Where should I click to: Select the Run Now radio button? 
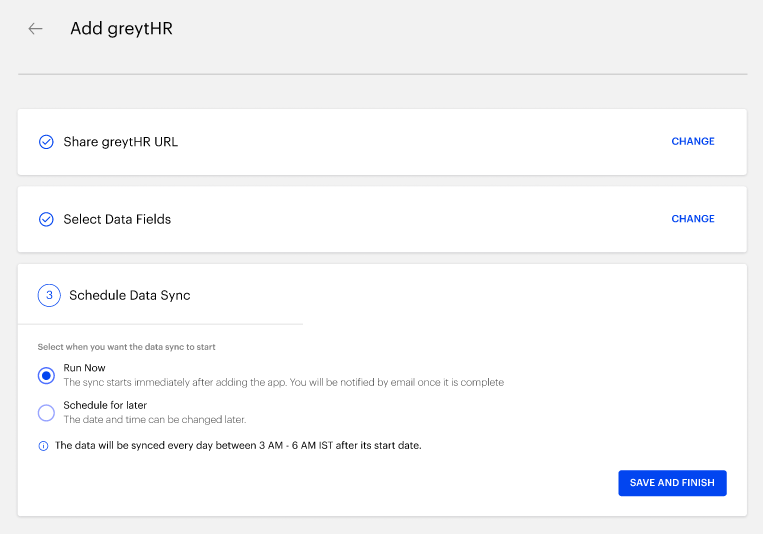[x=46, y=375]
